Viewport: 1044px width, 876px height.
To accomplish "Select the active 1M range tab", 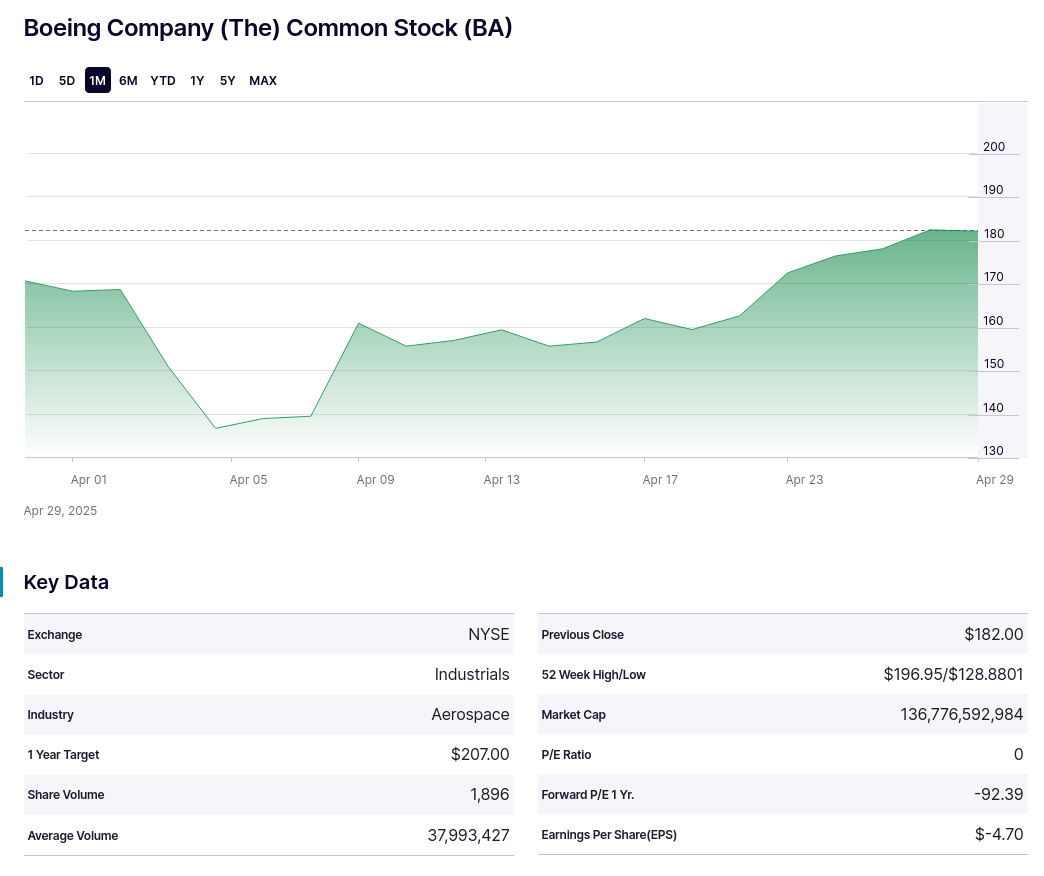I will pos(98,81).
